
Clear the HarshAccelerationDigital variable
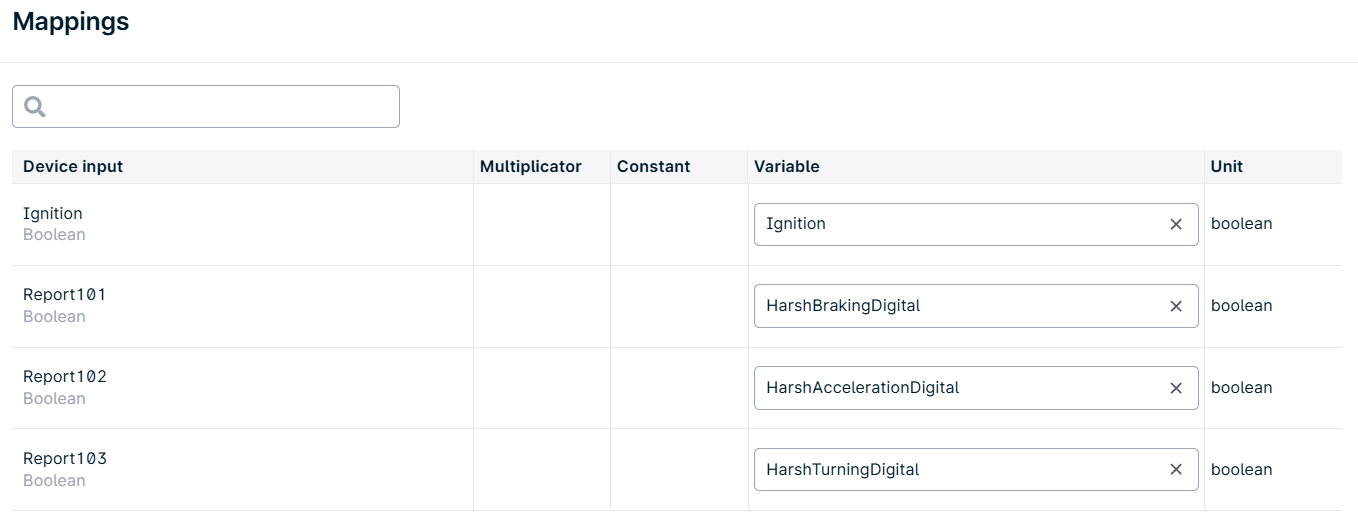pyautogui.click(x=1176, y=388)
